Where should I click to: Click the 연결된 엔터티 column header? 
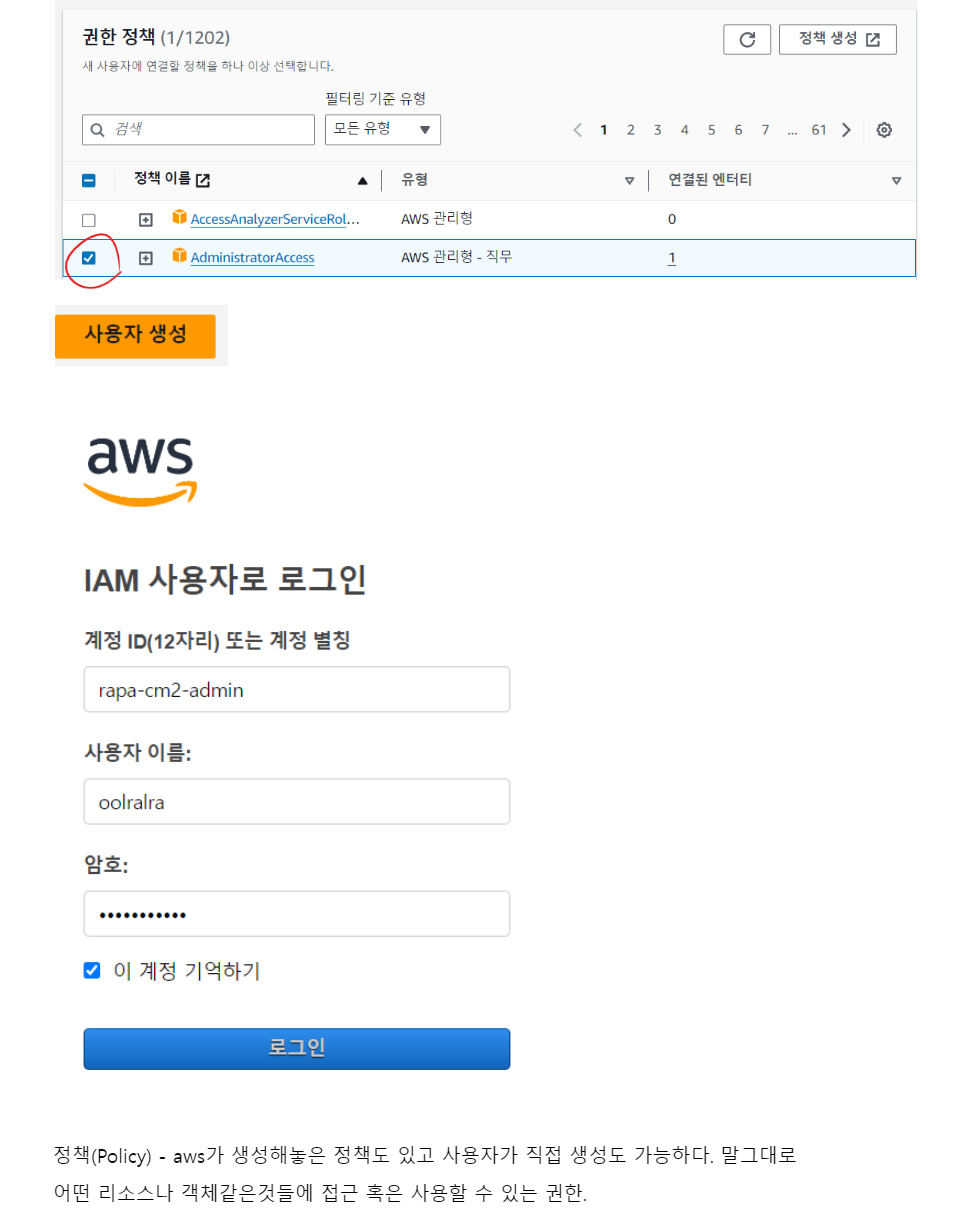(x=710, y=180)
